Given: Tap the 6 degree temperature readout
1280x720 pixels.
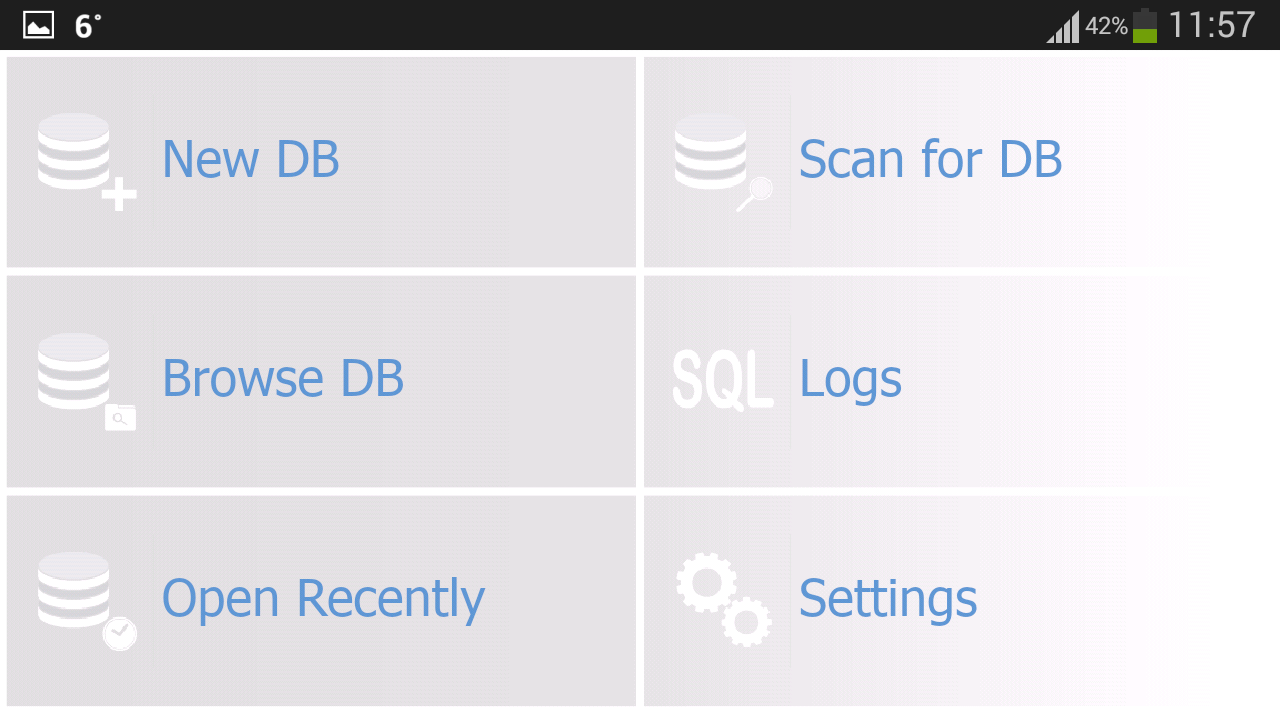Looking at the screenshot, I should 83,25.
